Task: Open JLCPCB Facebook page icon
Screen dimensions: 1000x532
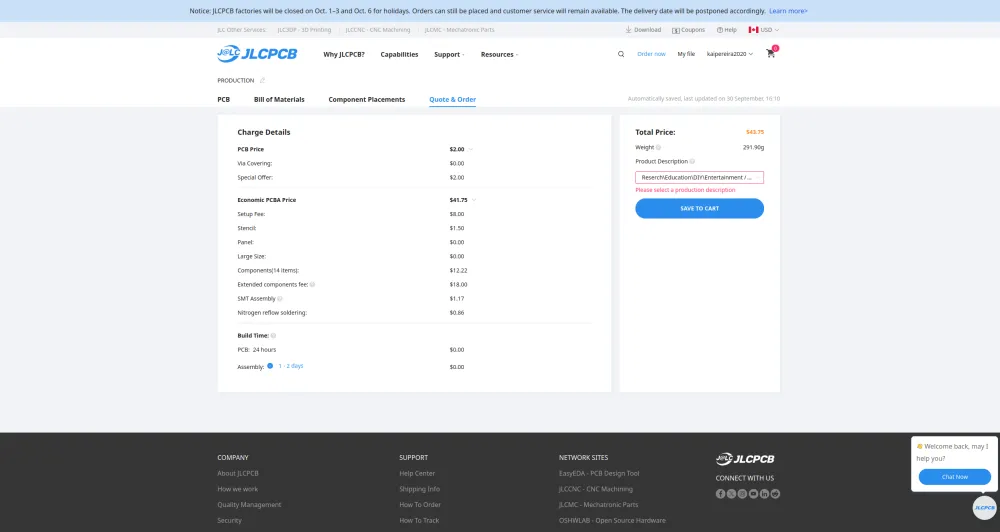Action: (721, 494)
